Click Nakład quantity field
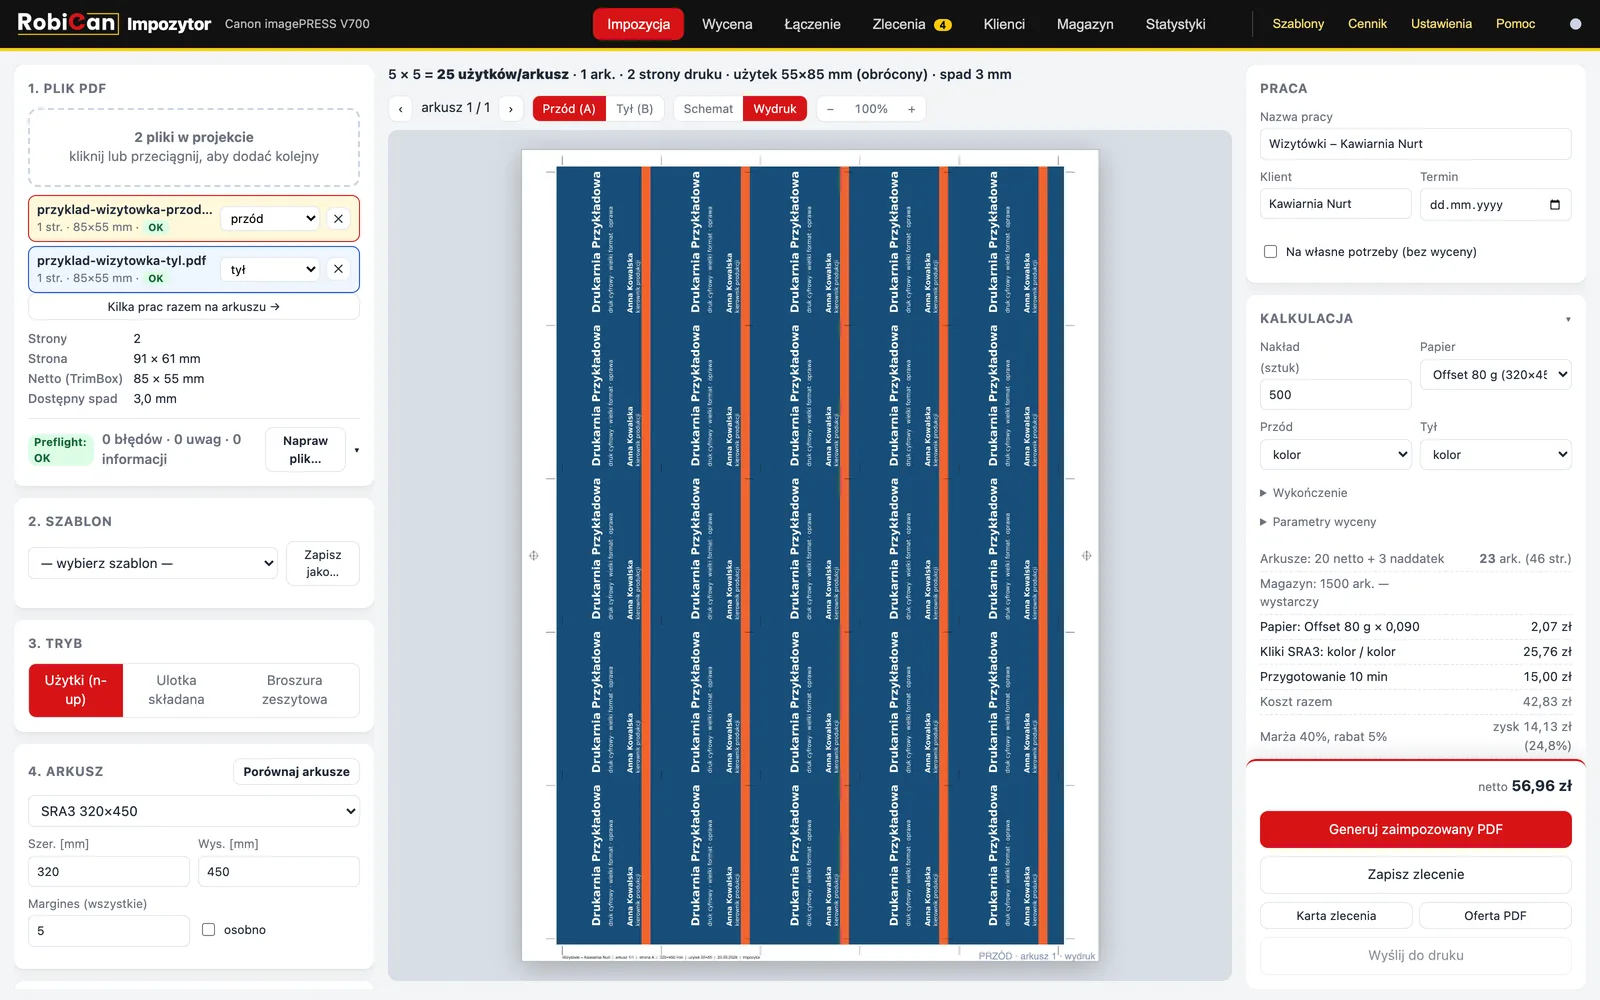This screenshot has height=1000, width=1600. [x=1336, y=395]
